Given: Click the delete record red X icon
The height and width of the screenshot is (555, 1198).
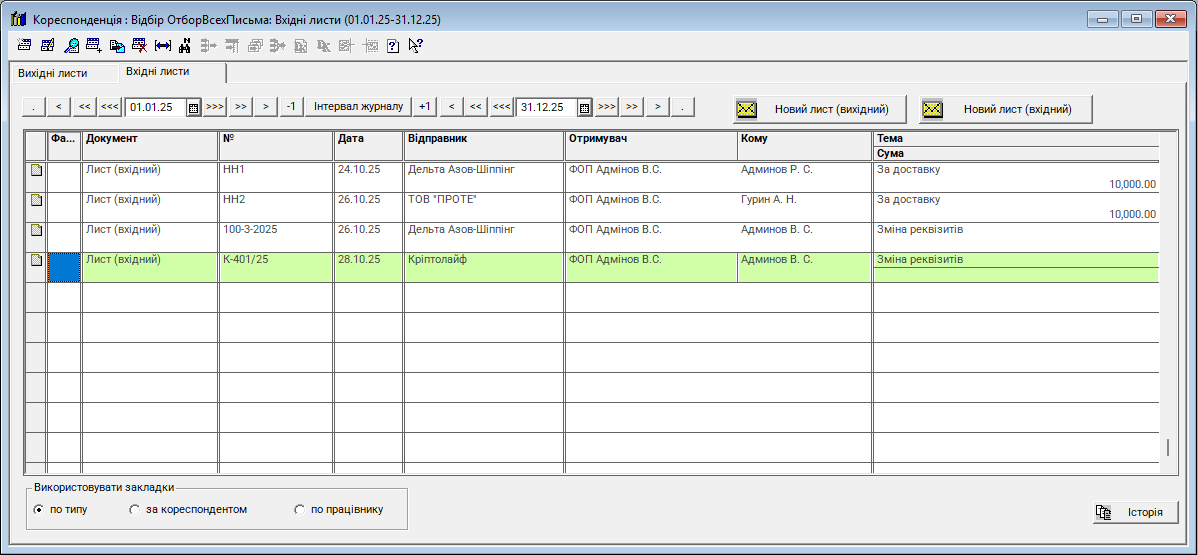Looking at the screenshot, I should pyautogui.click(x=140, y=45).
